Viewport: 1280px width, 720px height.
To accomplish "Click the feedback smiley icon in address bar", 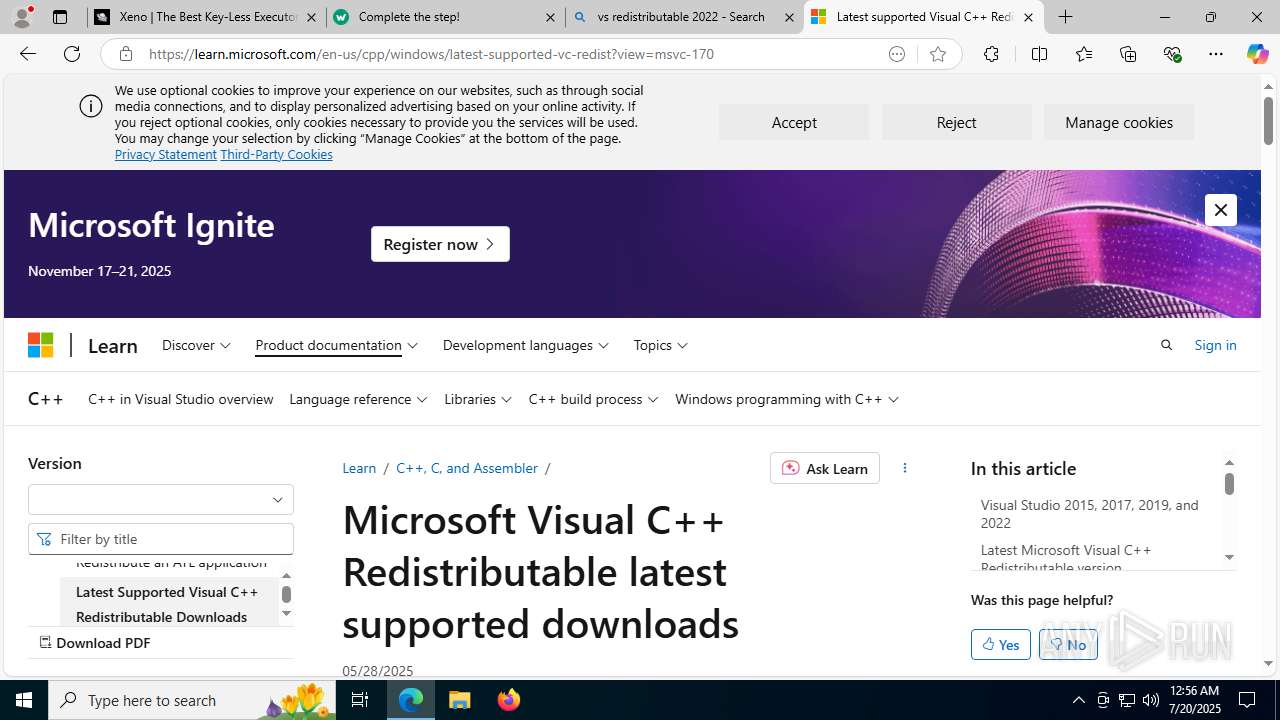I will coord(897,54).
